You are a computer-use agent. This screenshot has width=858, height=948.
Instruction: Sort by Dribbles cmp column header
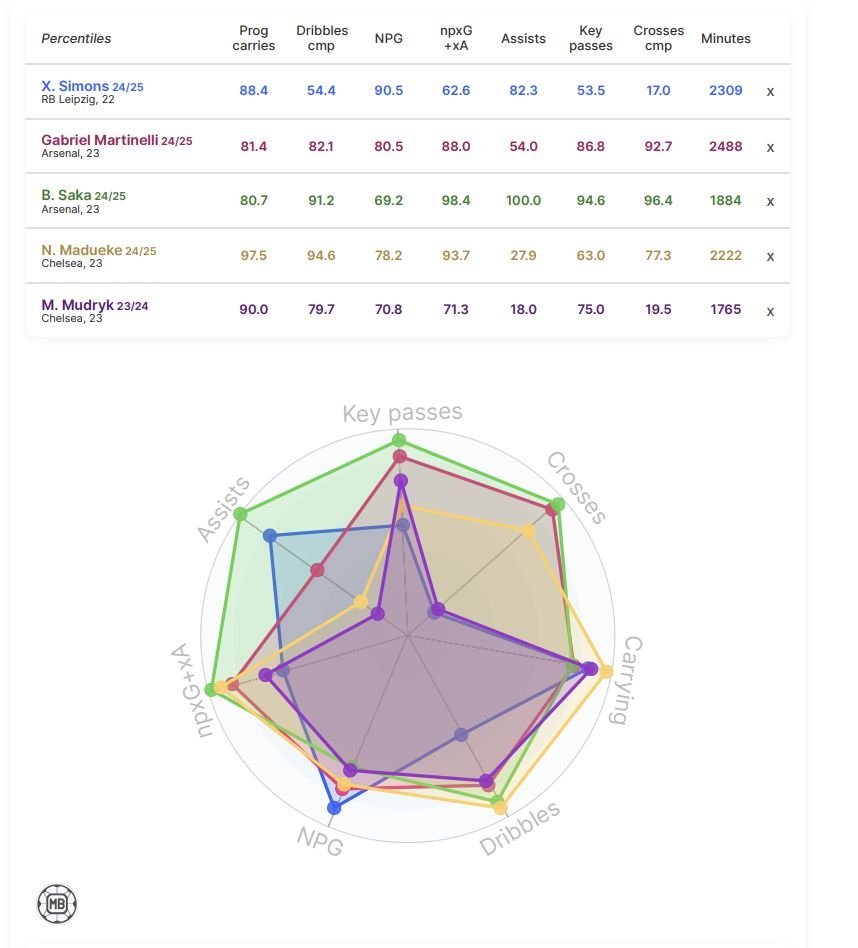coord(322,38)
